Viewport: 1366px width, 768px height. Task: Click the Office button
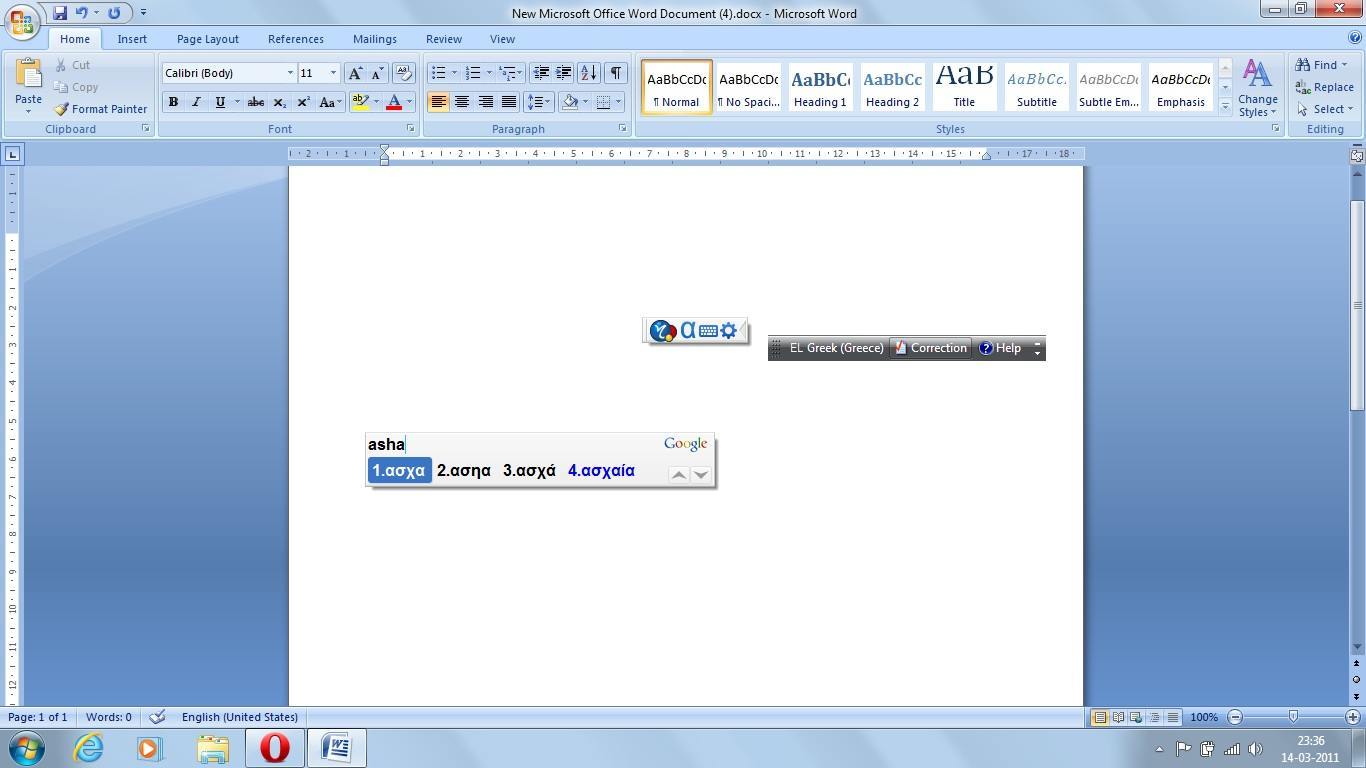point(21,19)
